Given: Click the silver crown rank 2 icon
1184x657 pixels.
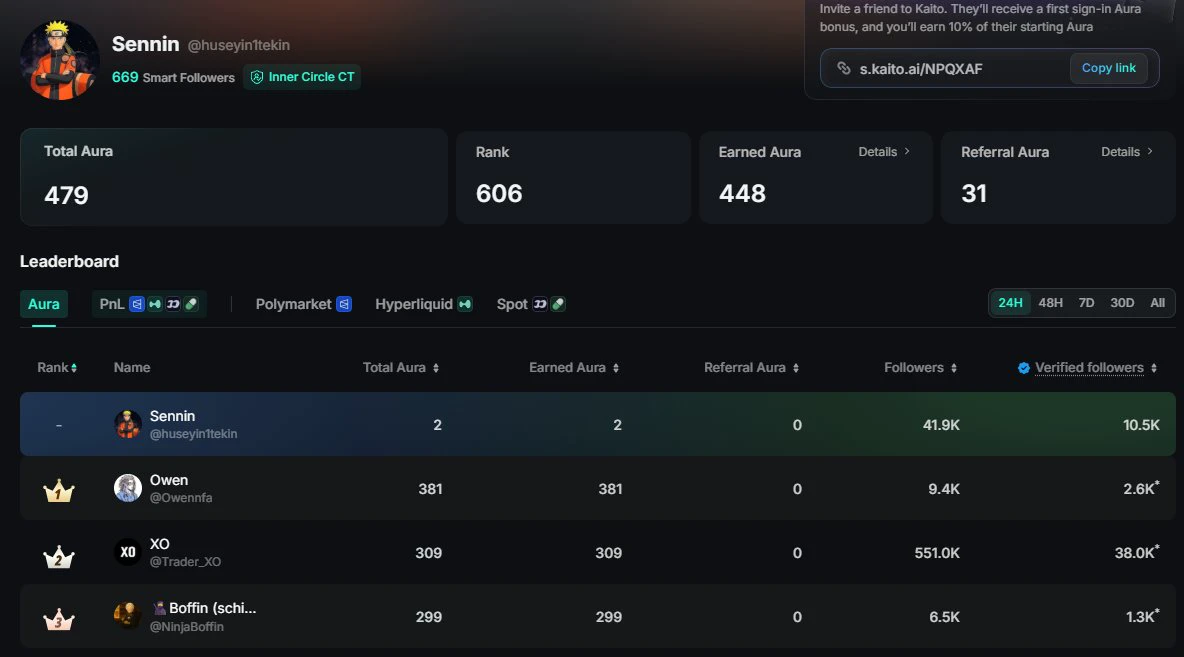Looking at the screenshot, I should tap(59, 557).
